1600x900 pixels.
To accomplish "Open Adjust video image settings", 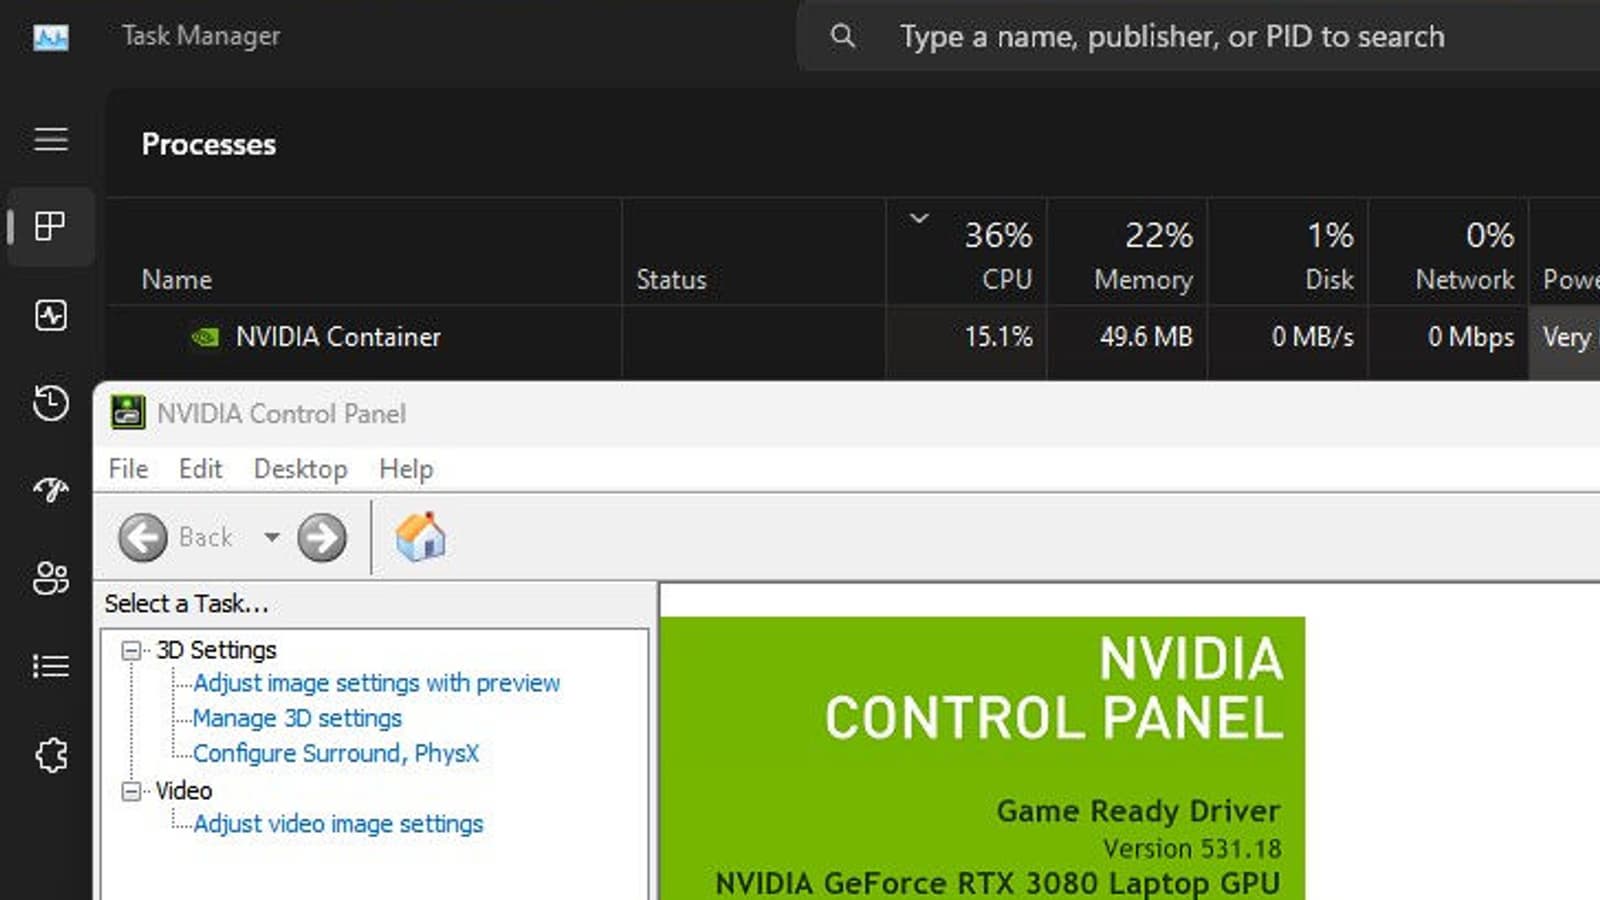I will coord(338,824).
